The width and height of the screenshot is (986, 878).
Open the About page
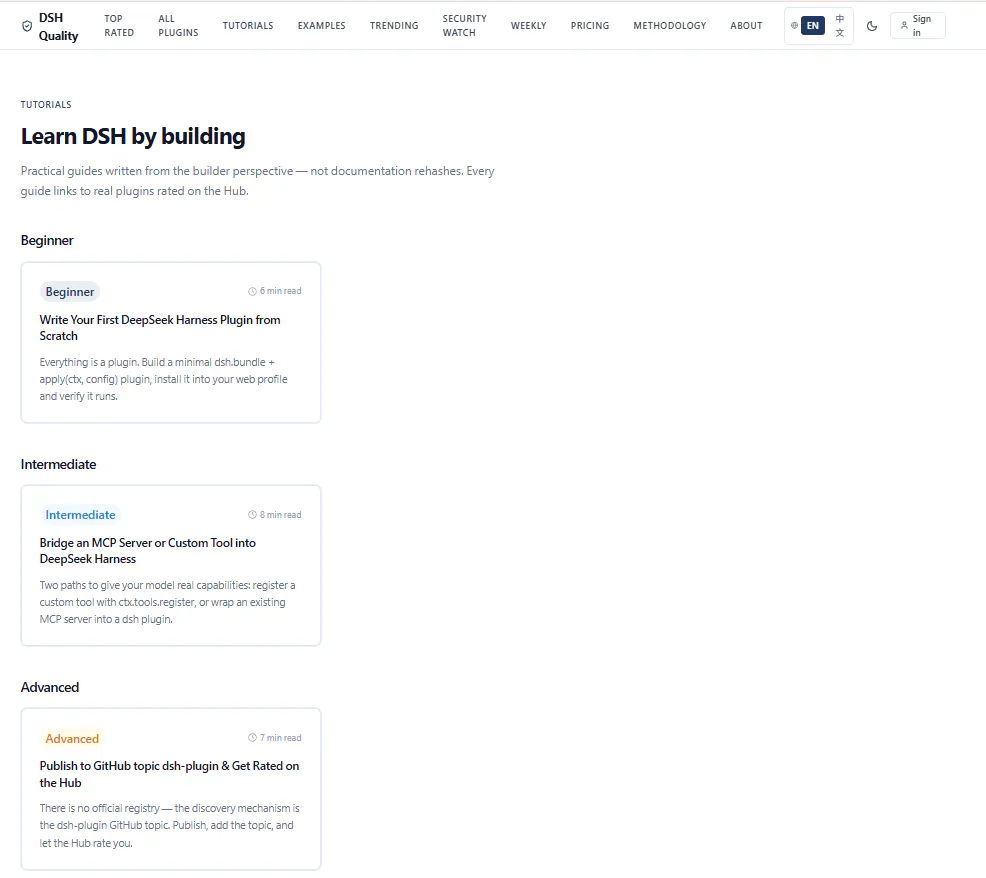746,26
